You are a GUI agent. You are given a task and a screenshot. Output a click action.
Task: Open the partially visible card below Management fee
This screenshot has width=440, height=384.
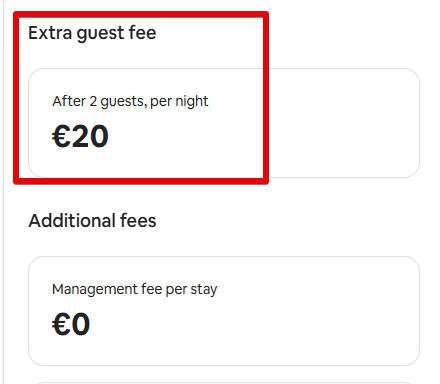pos(224,383)
